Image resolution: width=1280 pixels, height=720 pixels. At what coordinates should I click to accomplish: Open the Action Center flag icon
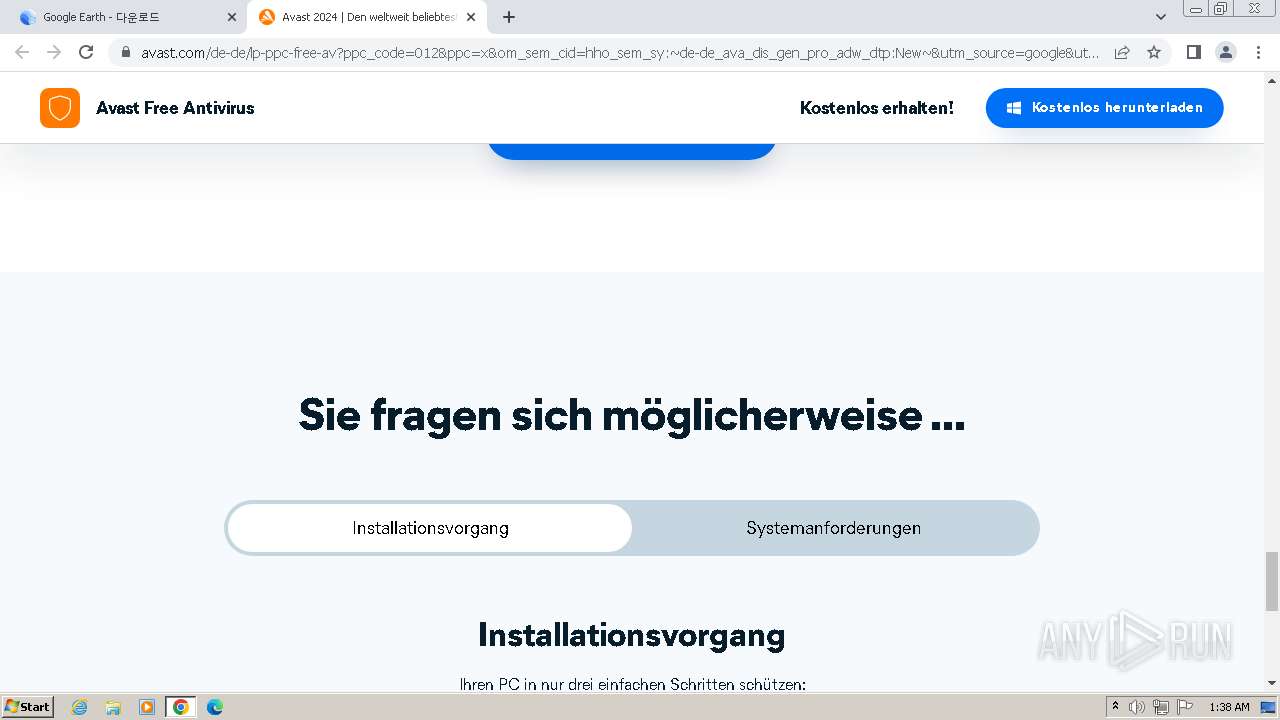point(1185,707)
